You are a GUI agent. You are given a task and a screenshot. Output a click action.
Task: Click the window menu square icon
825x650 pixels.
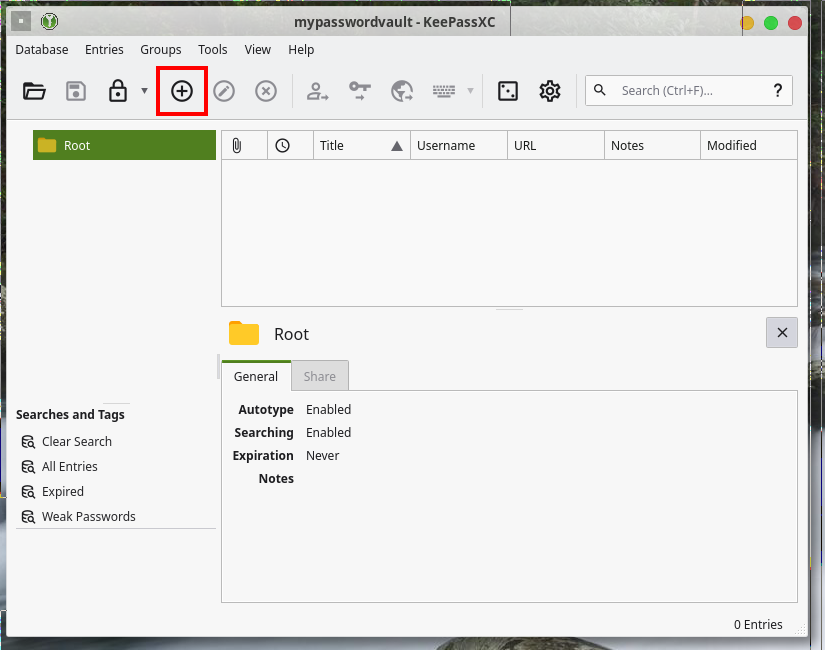[21, 22]
